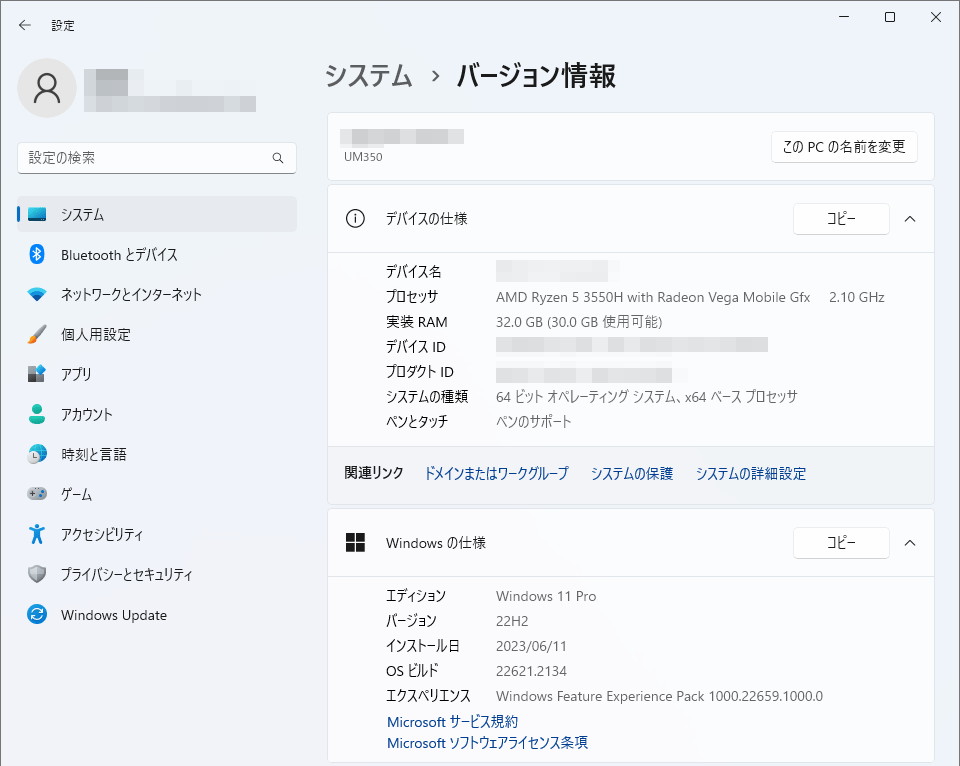Screen dimensions: 960x766
Task: Click the paintbrush 個人用設定 icon
Action: coord(37,334)
